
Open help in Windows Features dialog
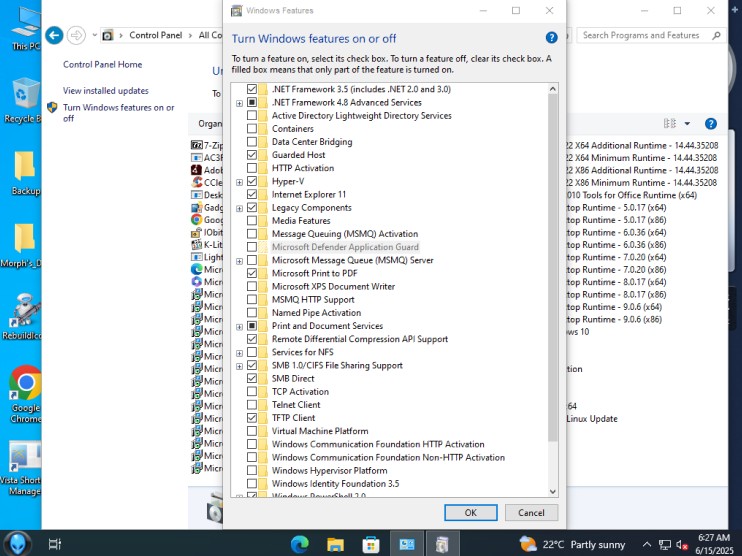pos(551,37)
